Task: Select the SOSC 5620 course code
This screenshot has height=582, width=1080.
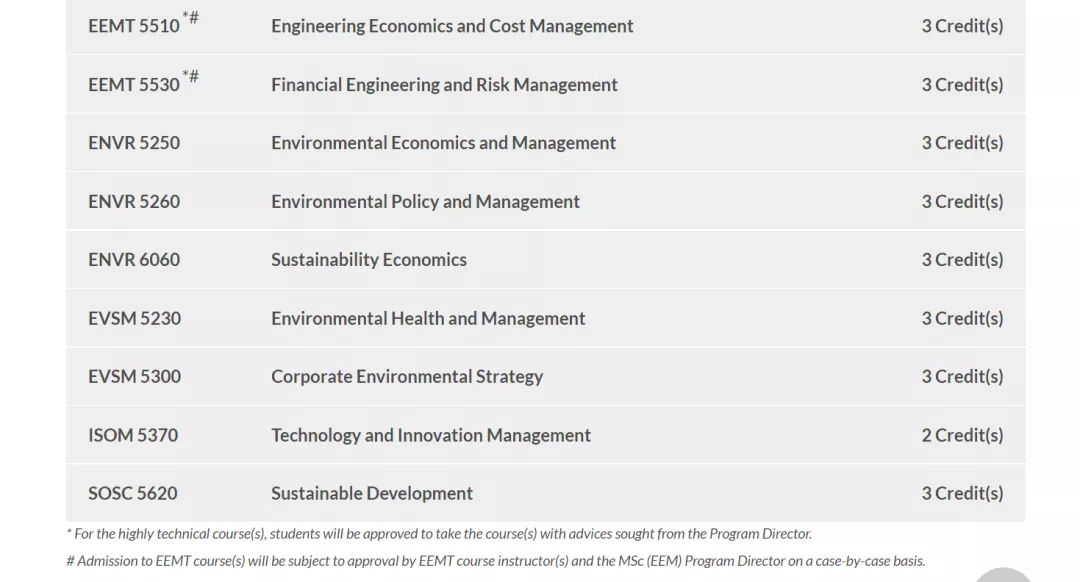Action: pos(133,494)
